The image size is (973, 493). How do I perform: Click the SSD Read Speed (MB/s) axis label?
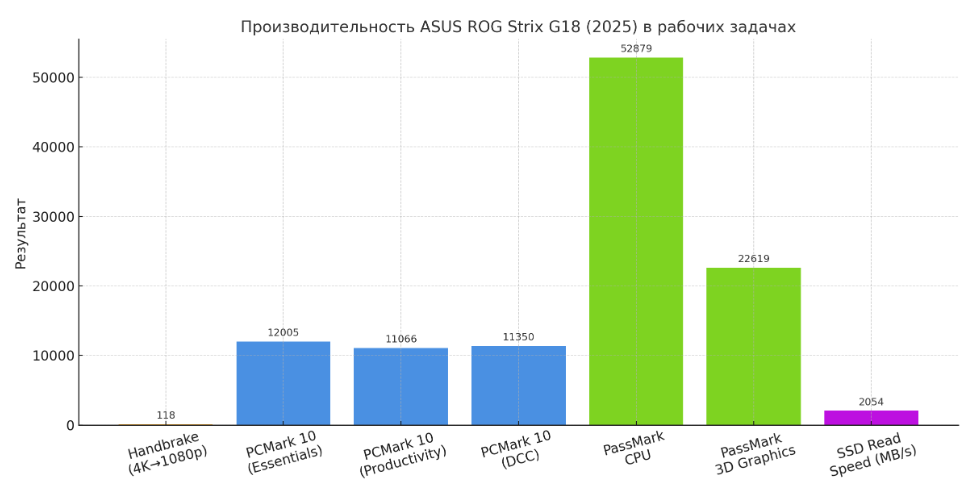pyautogui.click(x=871, y=455)
